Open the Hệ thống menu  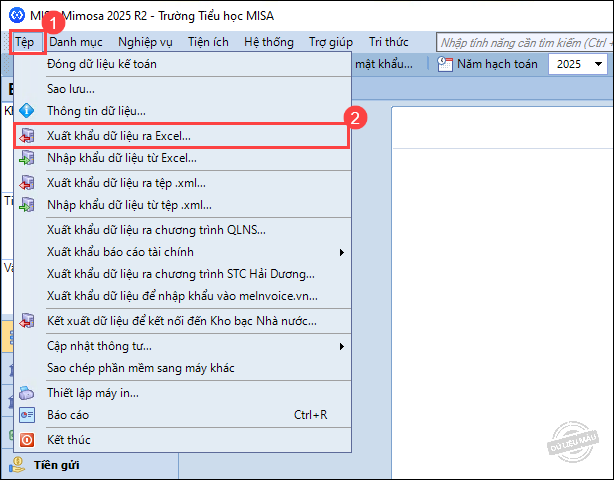tap(269, 42)
